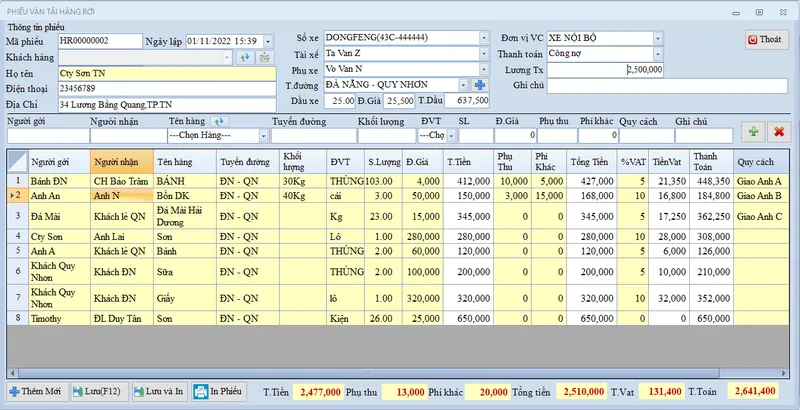
Task: Click the refresh customer icon beside Khách hàng
Action: click(x=245, y=58)
